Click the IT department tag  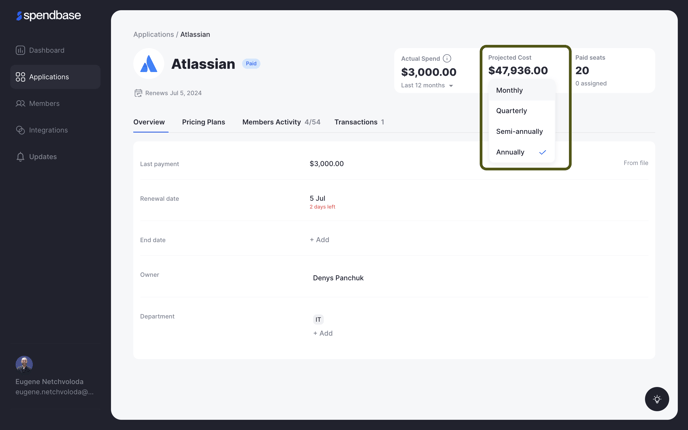point(318,319)
